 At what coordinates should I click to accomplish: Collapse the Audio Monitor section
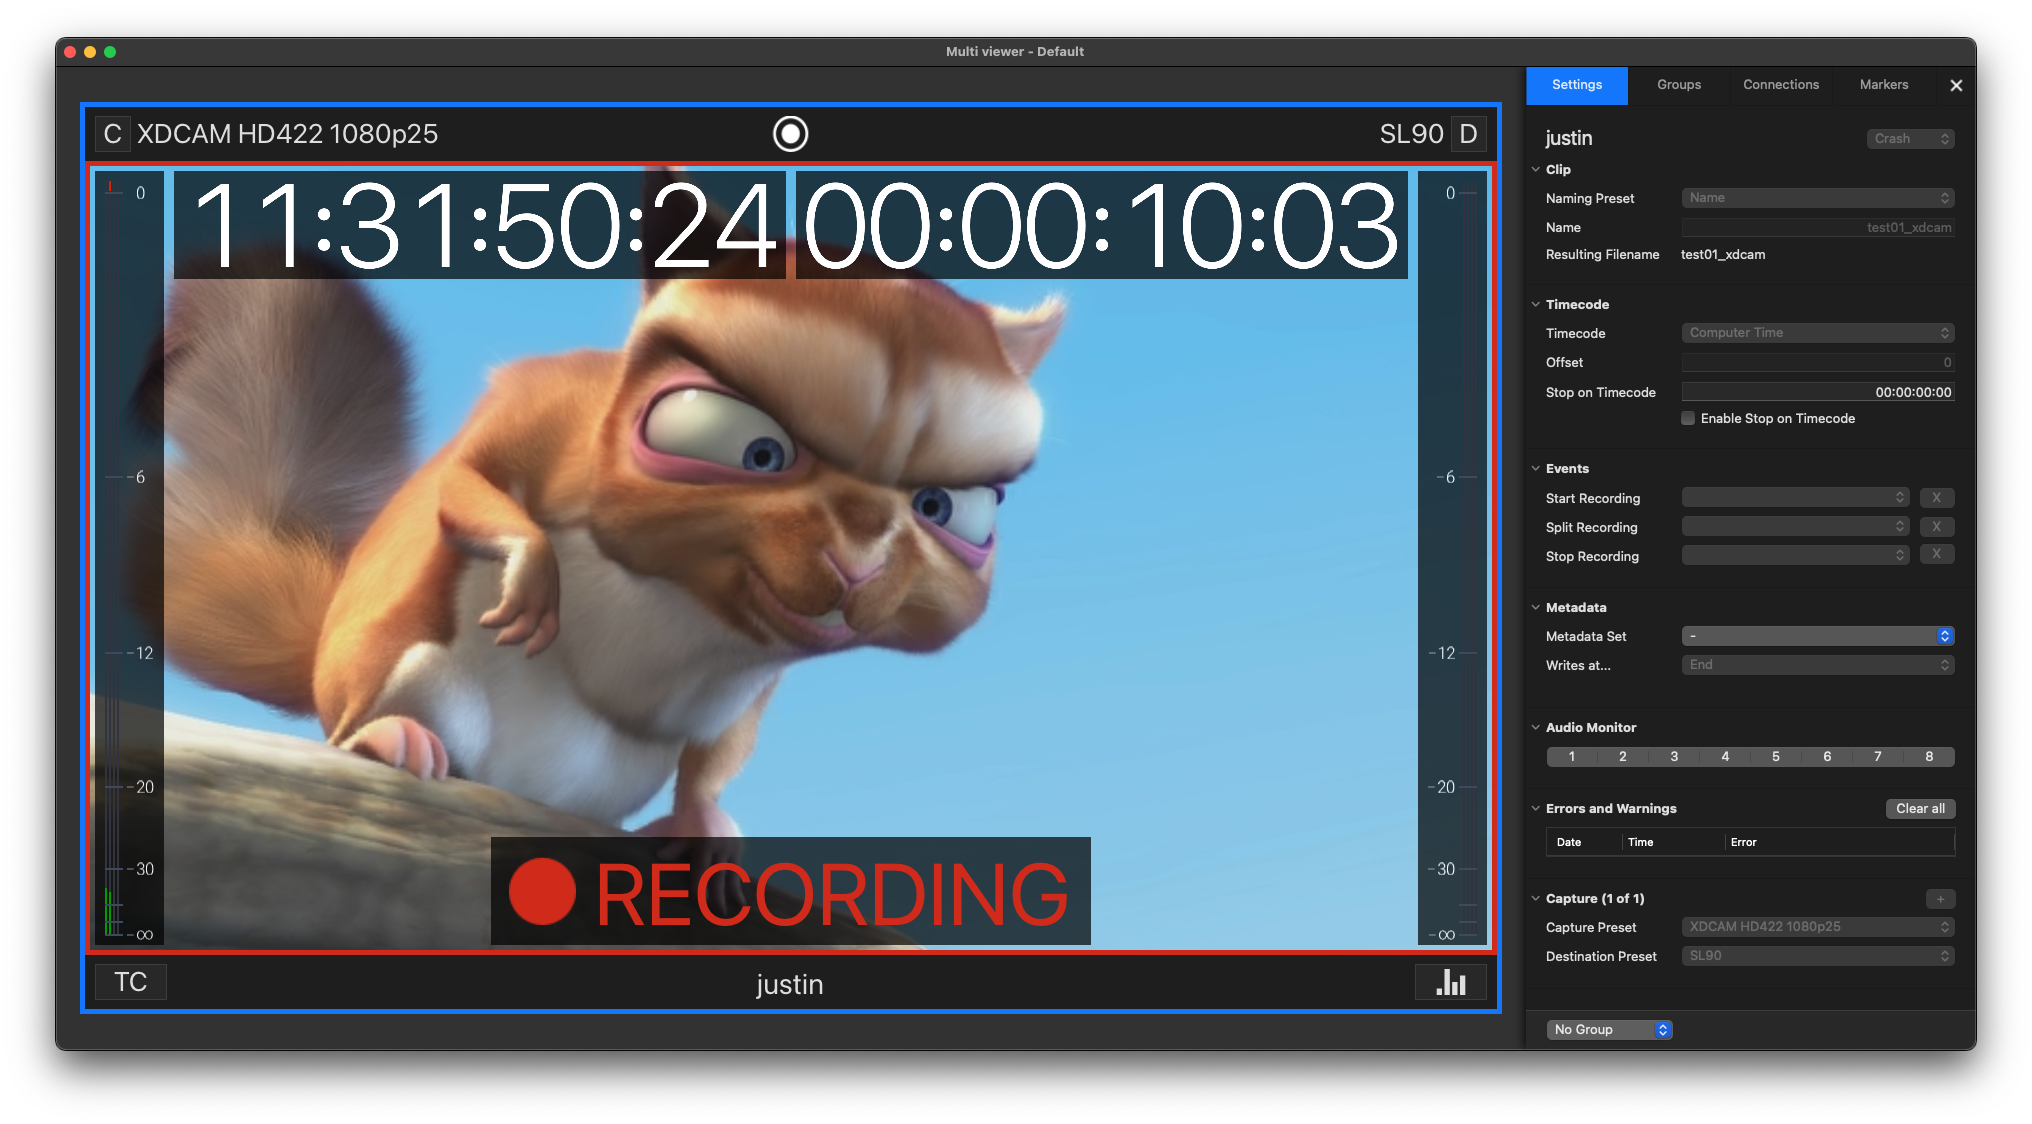[x=1536, y=728]
